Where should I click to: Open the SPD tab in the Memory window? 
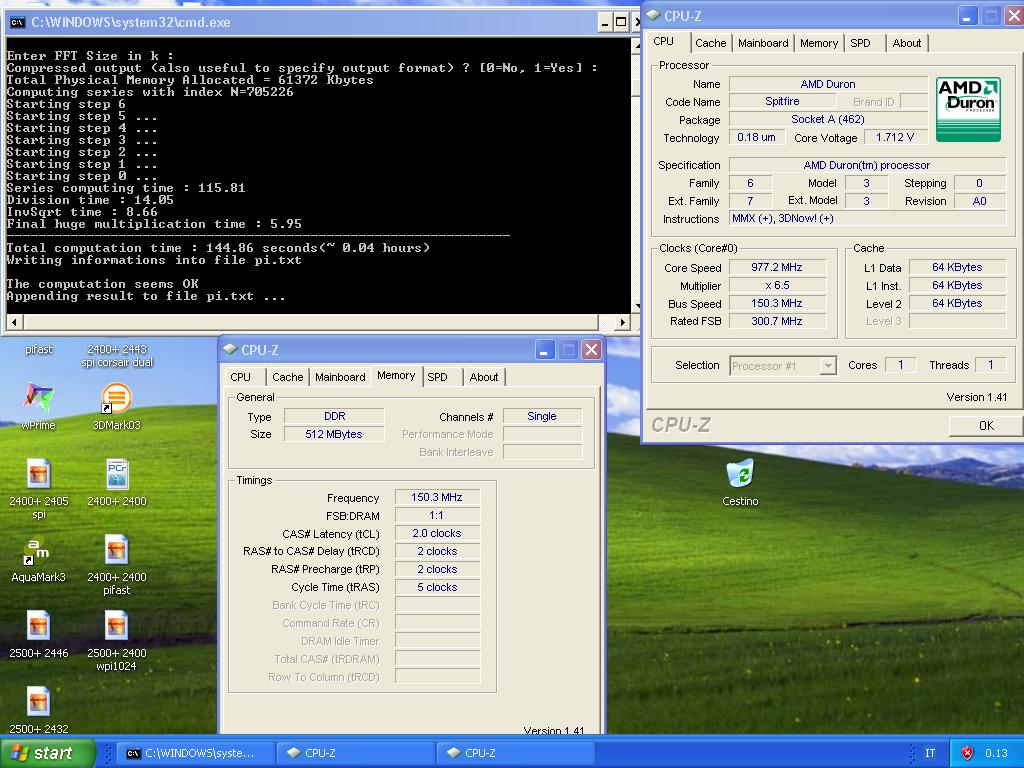[x=437, y=377]
